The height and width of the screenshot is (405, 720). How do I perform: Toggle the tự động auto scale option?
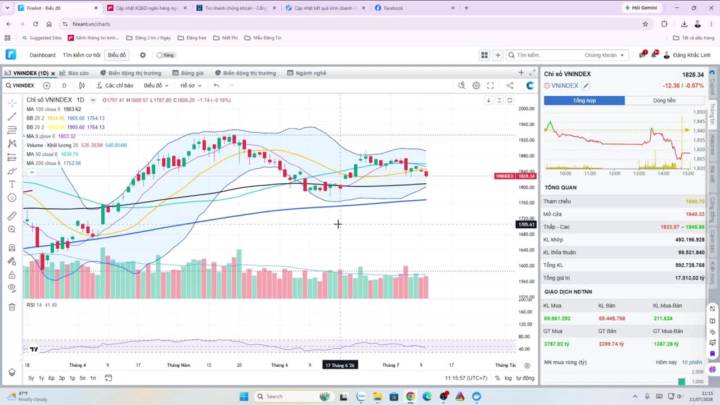[x=525, y=378]
